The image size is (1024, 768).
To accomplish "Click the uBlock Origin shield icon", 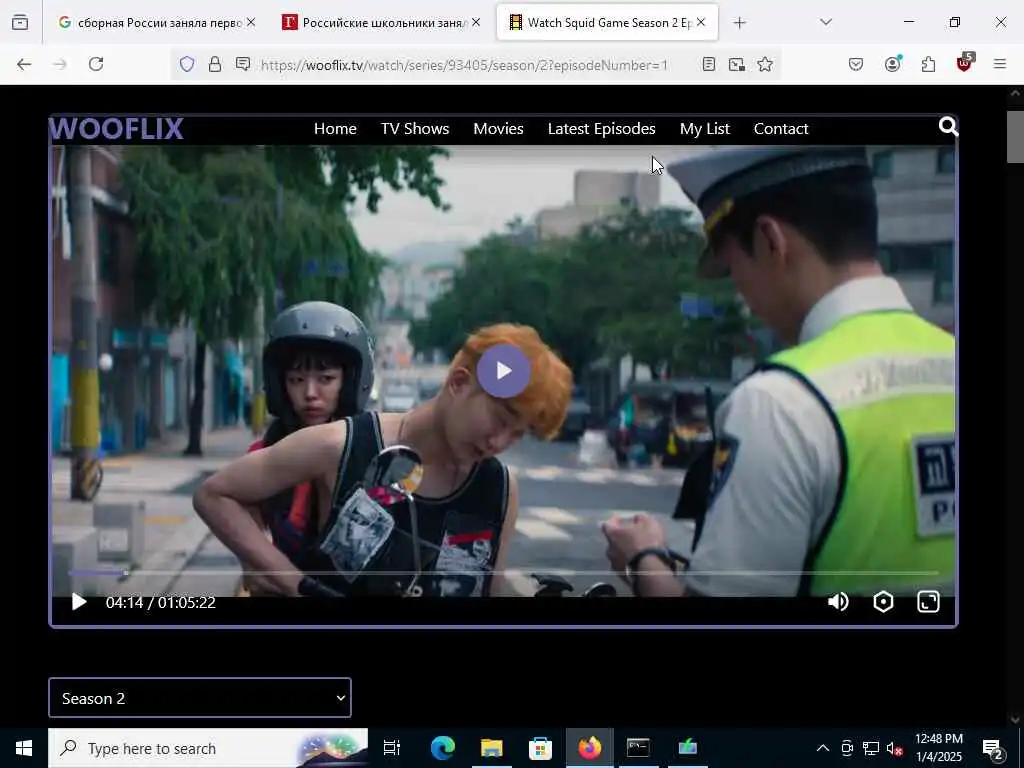I will click(965, 63).
